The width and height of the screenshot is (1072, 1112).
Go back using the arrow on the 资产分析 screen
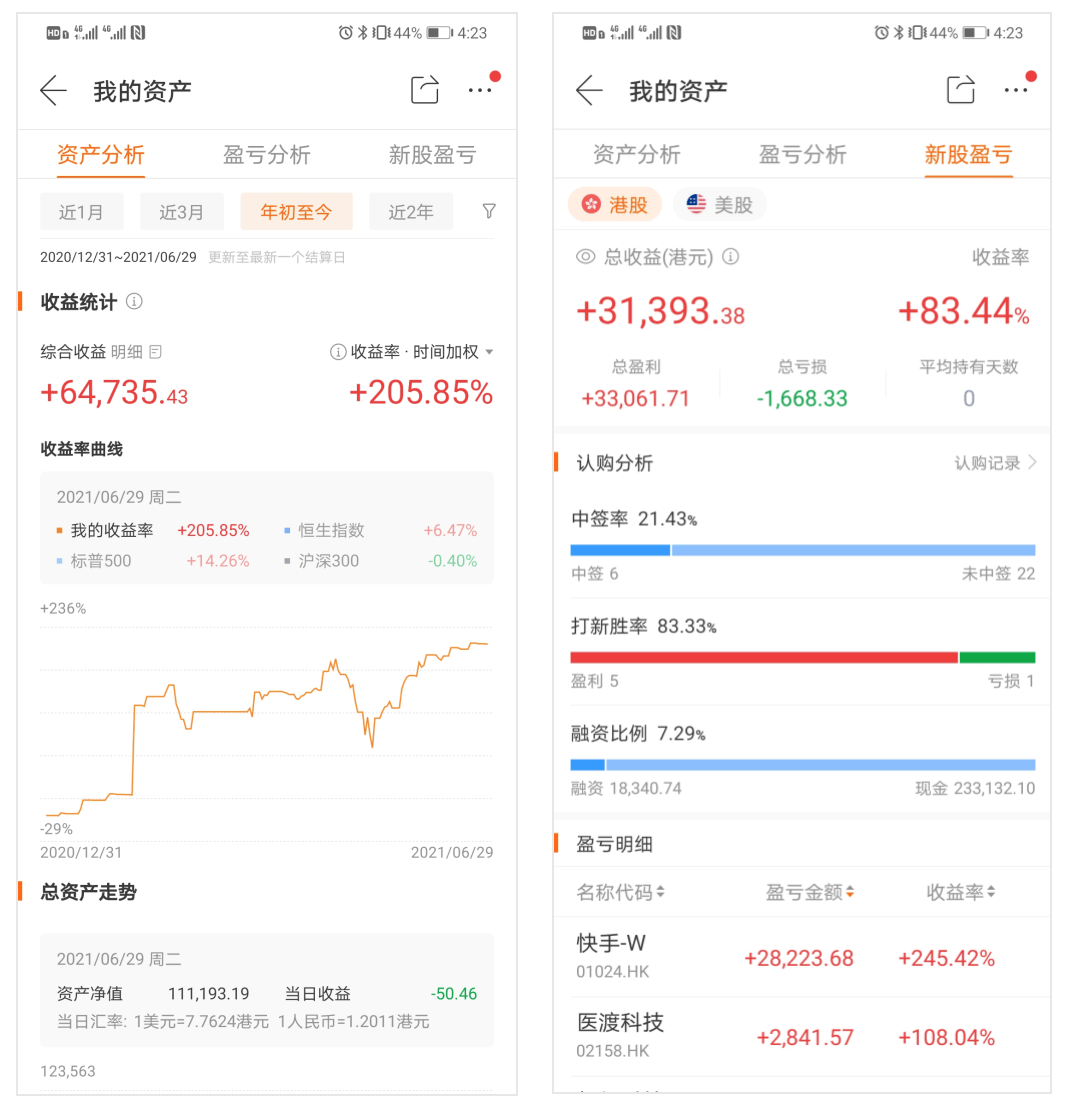pyautogui.click(x=53, y=91)
